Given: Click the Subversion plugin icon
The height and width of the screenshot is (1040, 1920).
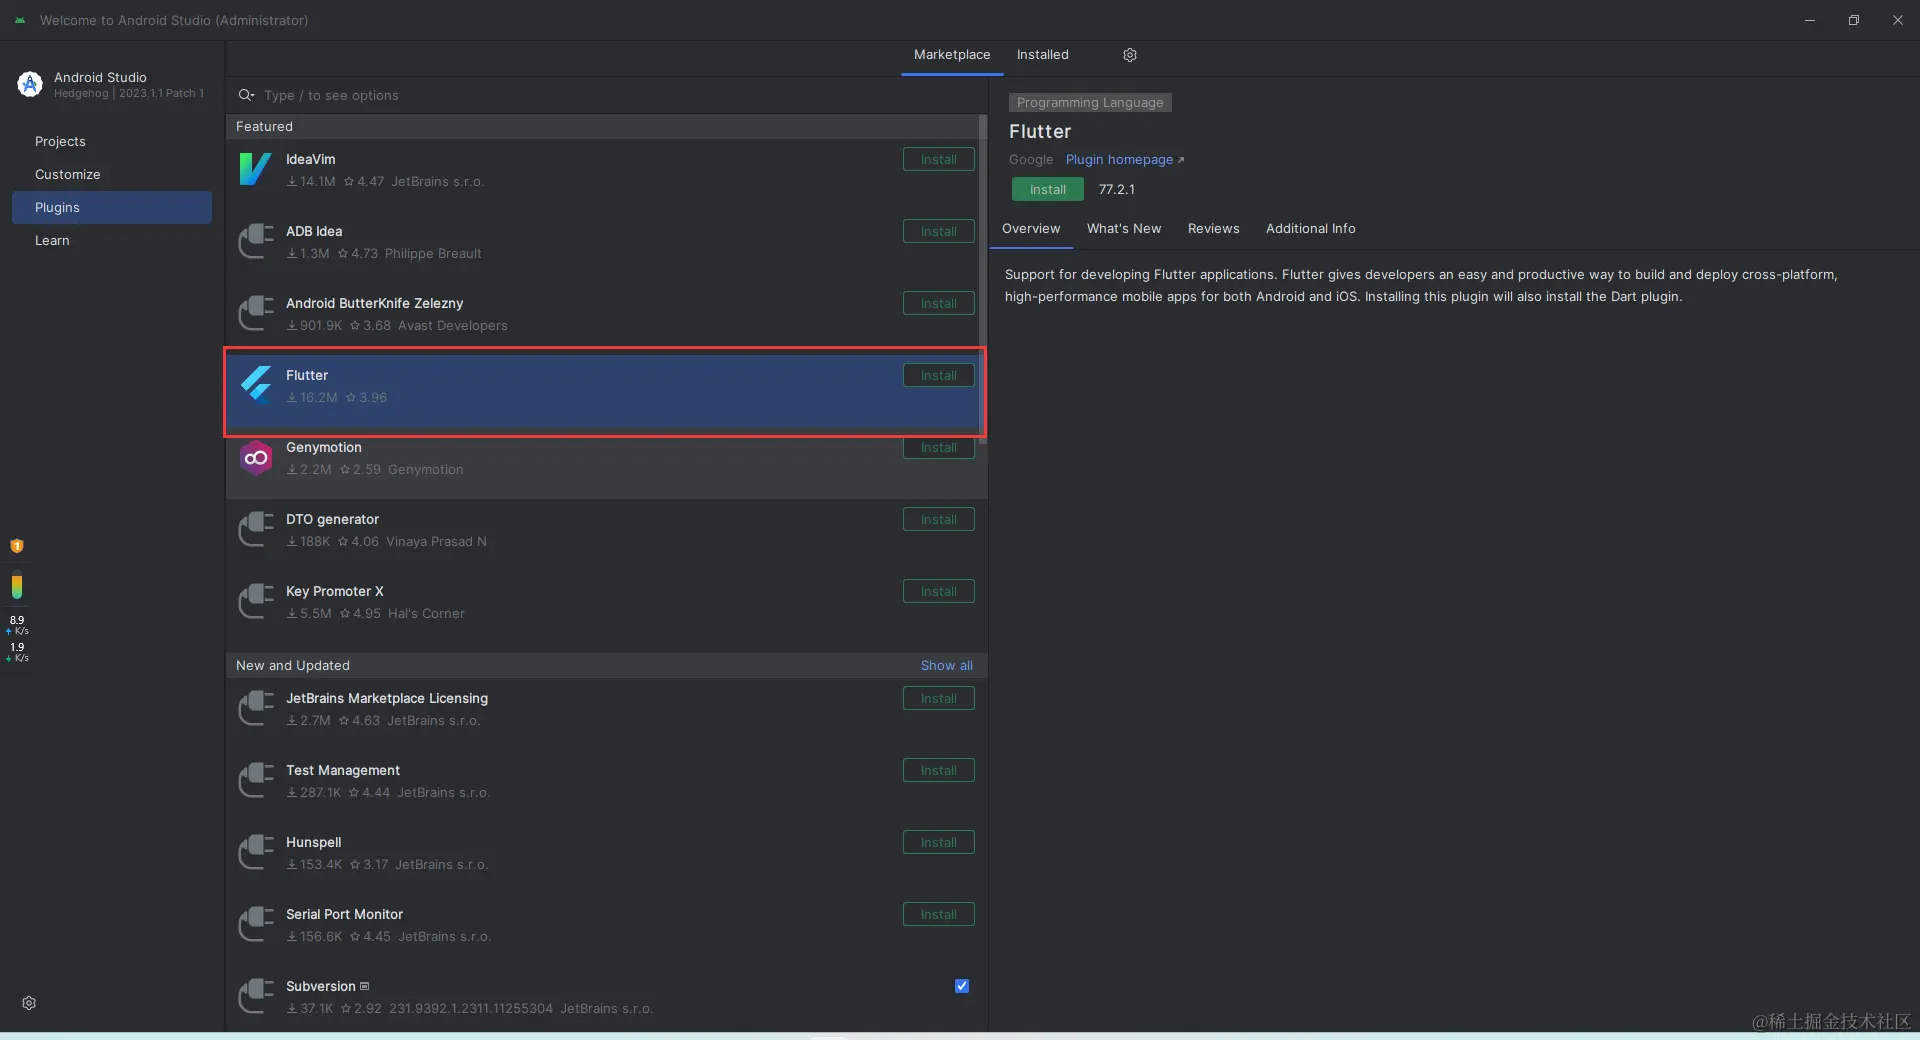Looking at the screenshot, I should pyautogui.click(x=256, y=997).
